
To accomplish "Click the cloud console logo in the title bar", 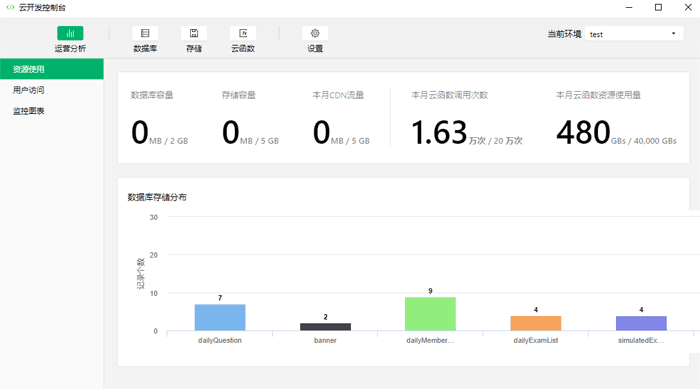I will coord(10,7).
